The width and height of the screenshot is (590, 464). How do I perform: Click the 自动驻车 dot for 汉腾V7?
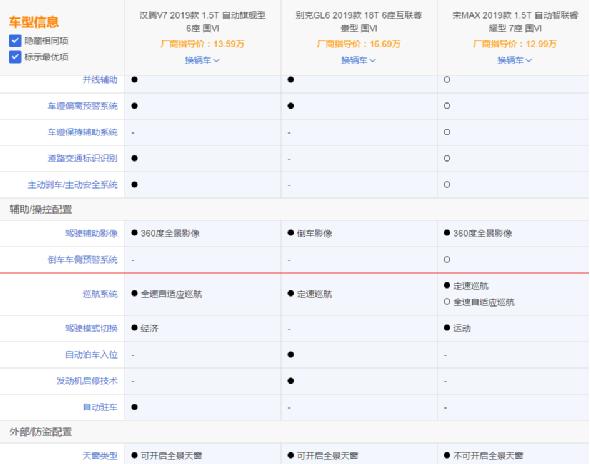pyautogui.click(x=134, y=407)
